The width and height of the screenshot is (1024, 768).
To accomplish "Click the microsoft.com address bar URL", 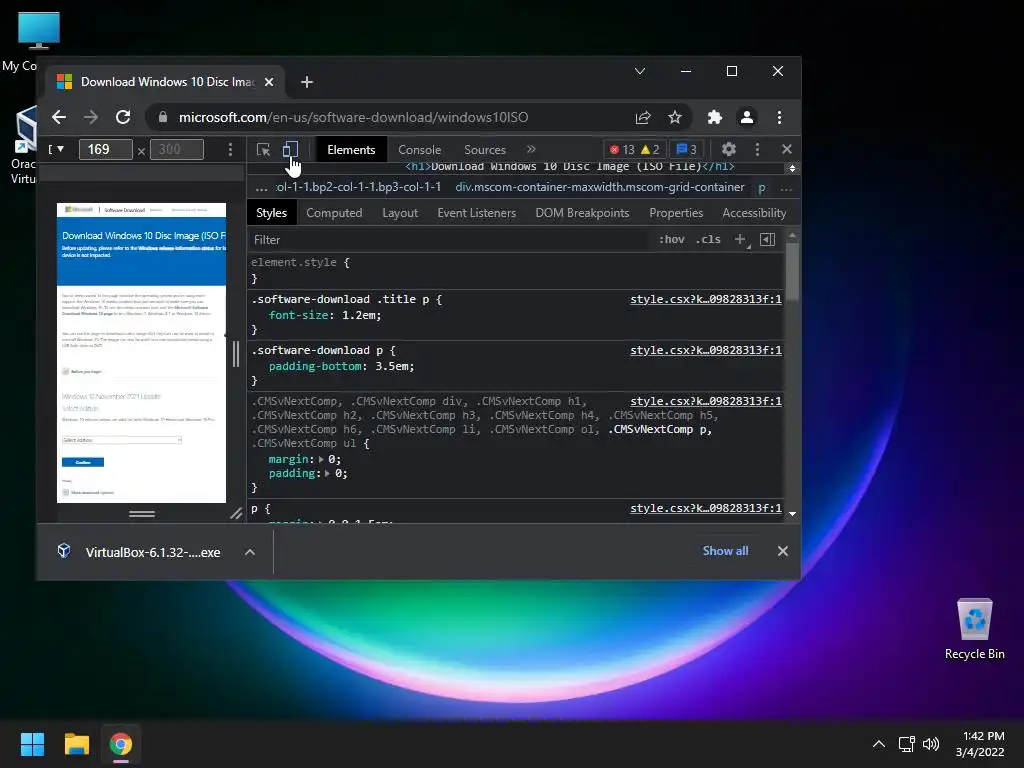I will (x=353, y=118).
